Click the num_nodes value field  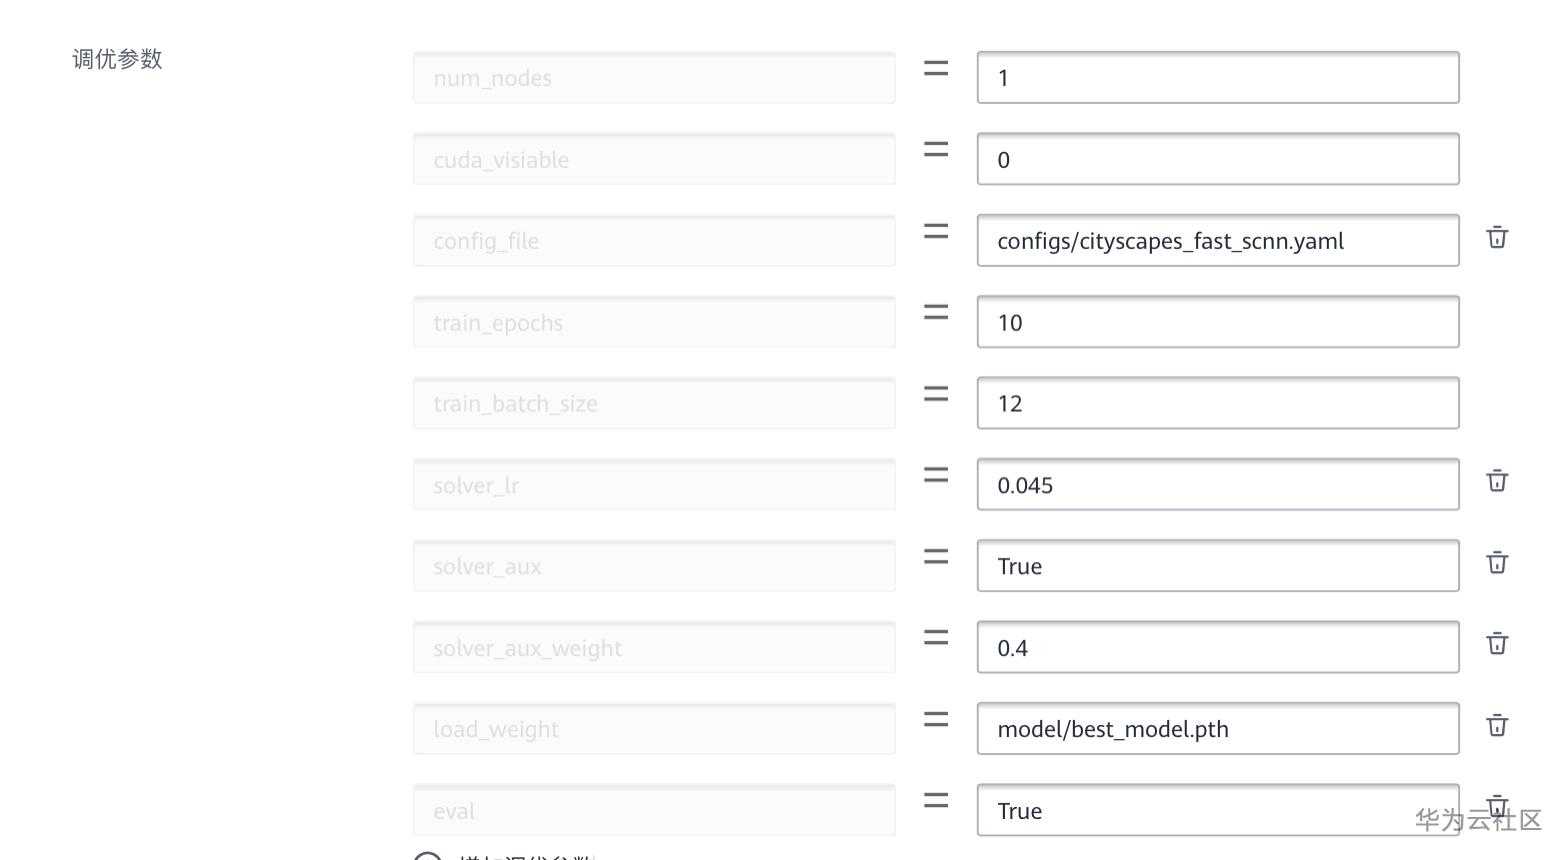(x=1217, y=78)
